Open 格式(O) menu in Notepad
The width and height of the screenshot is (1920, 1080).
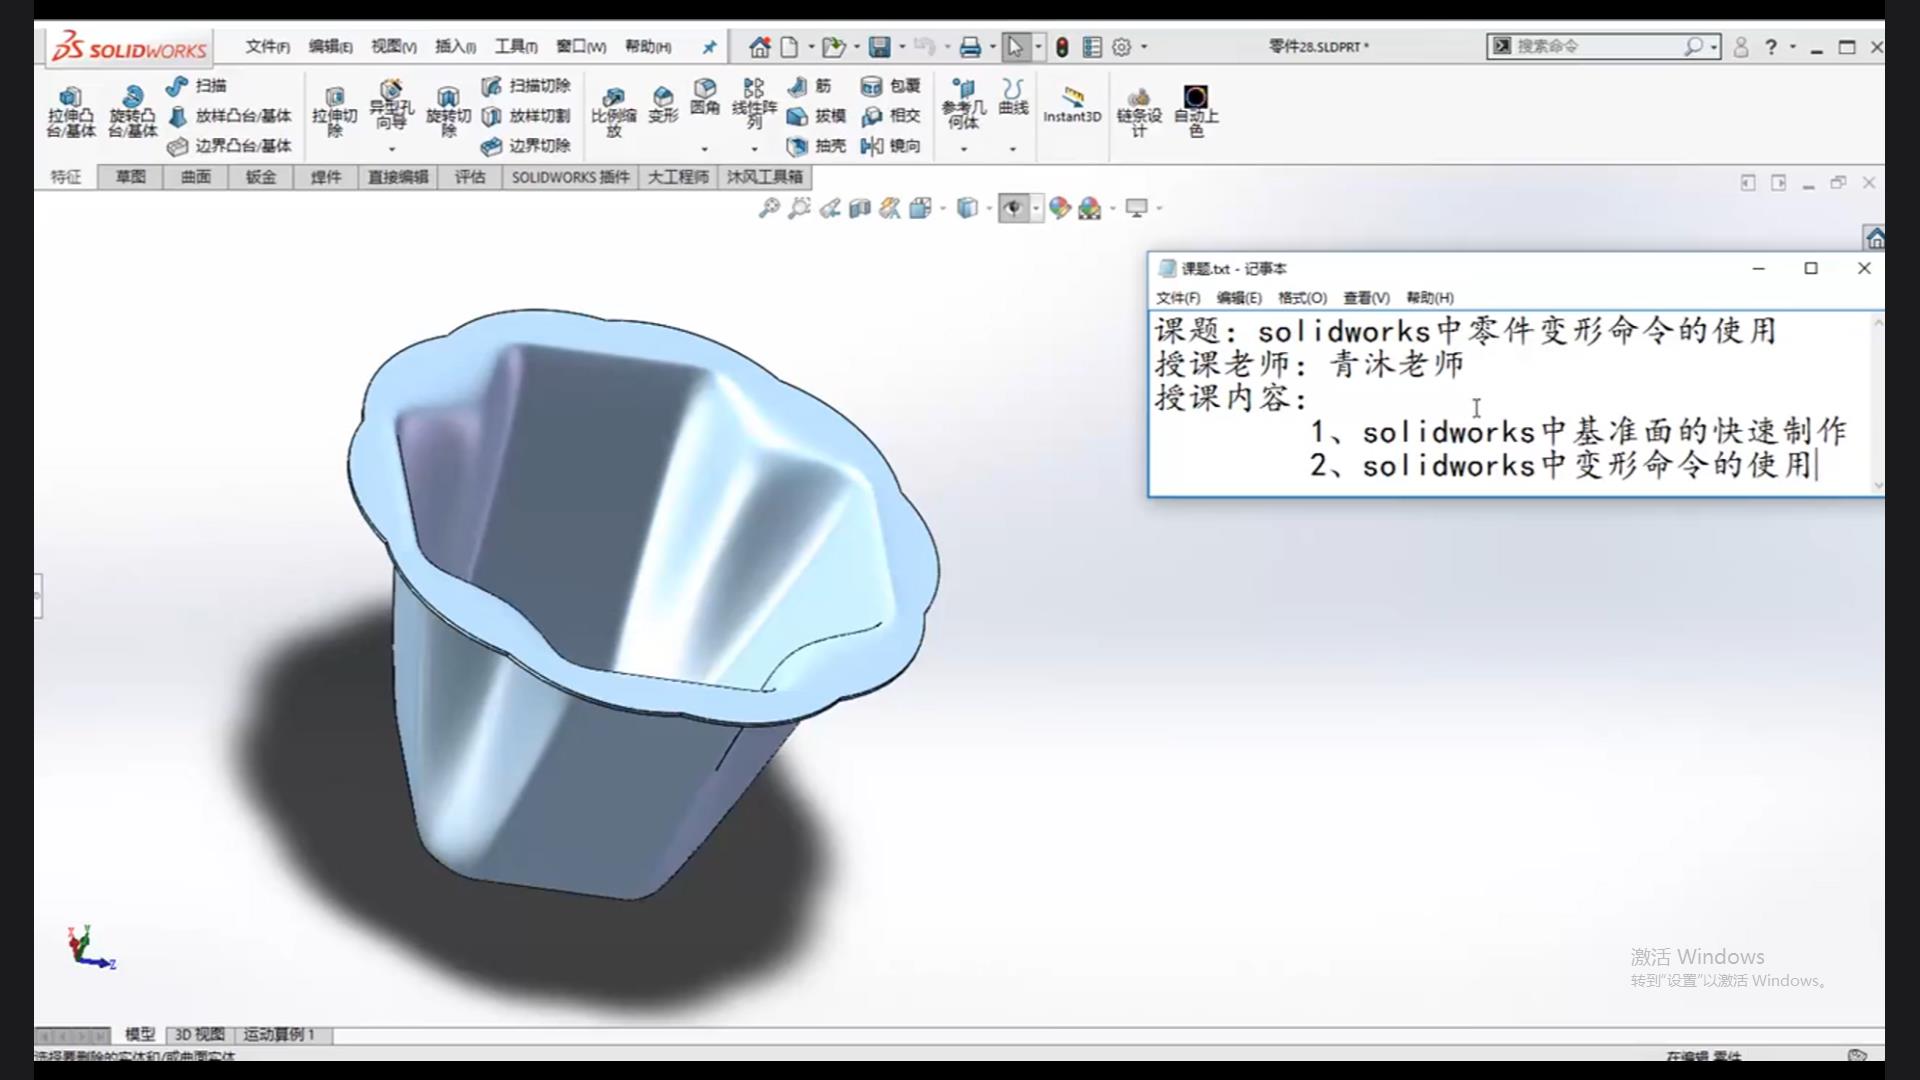pyautogui.click(x=1302, y=298)
